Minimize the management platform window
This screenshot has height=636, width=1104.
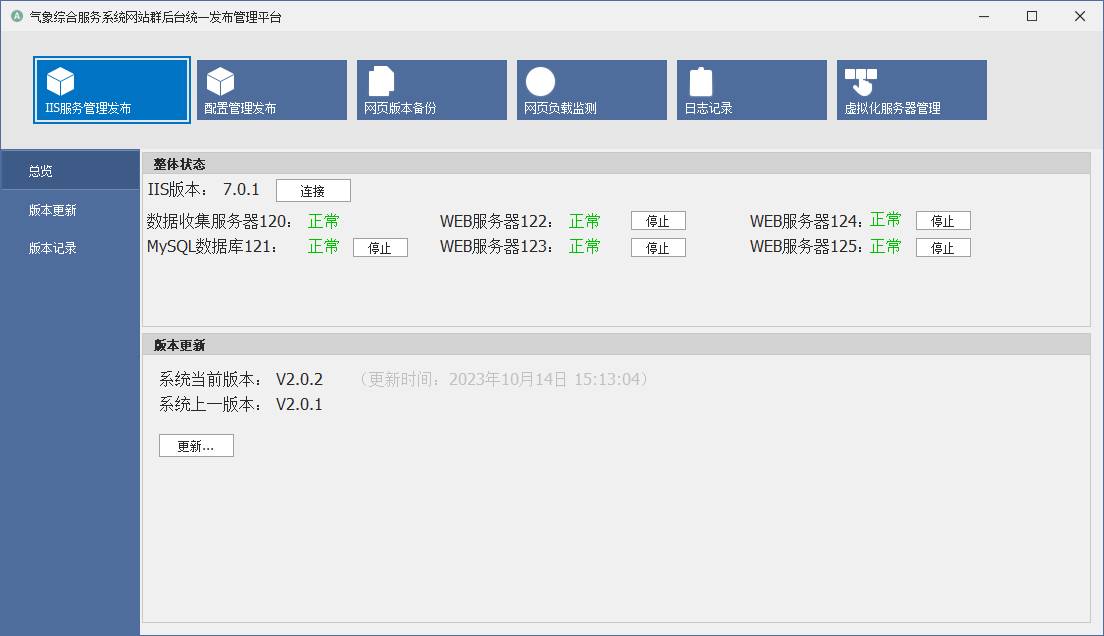coord(984,16)
